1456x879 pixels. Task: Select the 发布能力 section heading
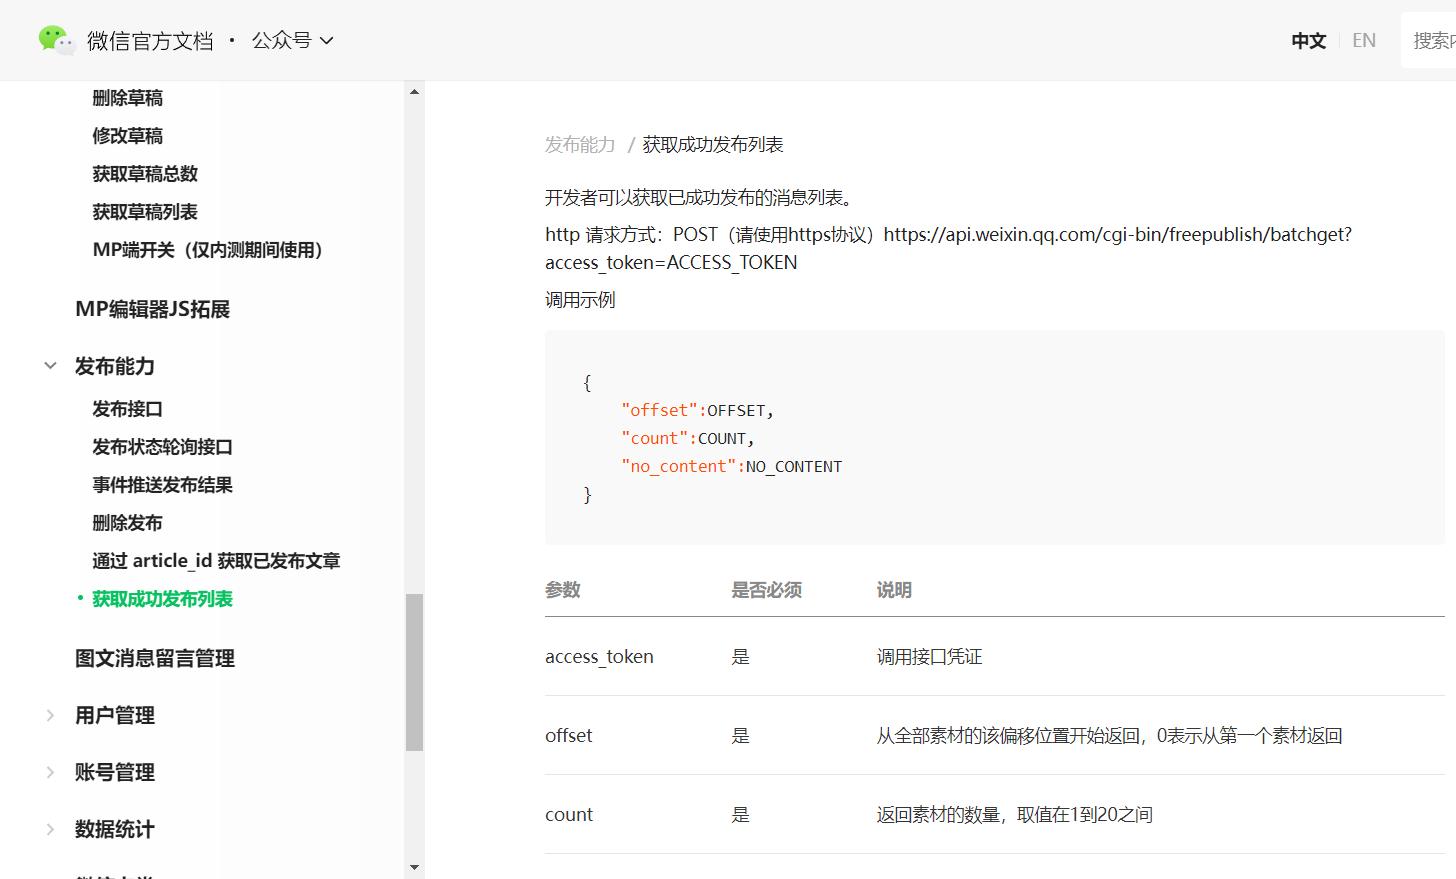[x=115, y=366]
